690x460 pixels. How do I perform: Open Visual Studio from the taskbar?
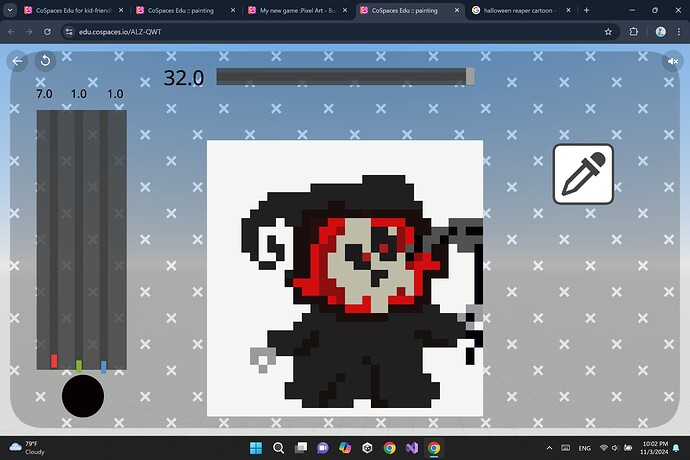pyautogui.click(x=412, y=448)
